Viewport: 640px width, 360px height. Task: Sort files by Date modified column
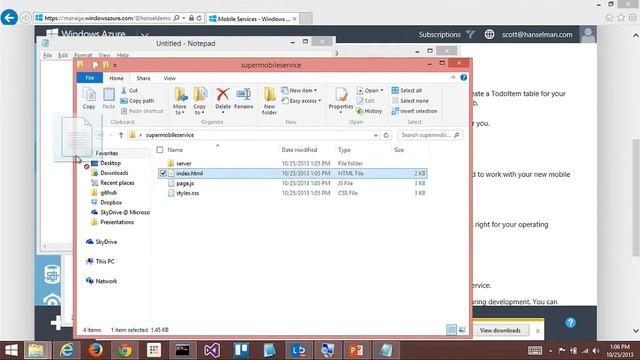point(299,150)
